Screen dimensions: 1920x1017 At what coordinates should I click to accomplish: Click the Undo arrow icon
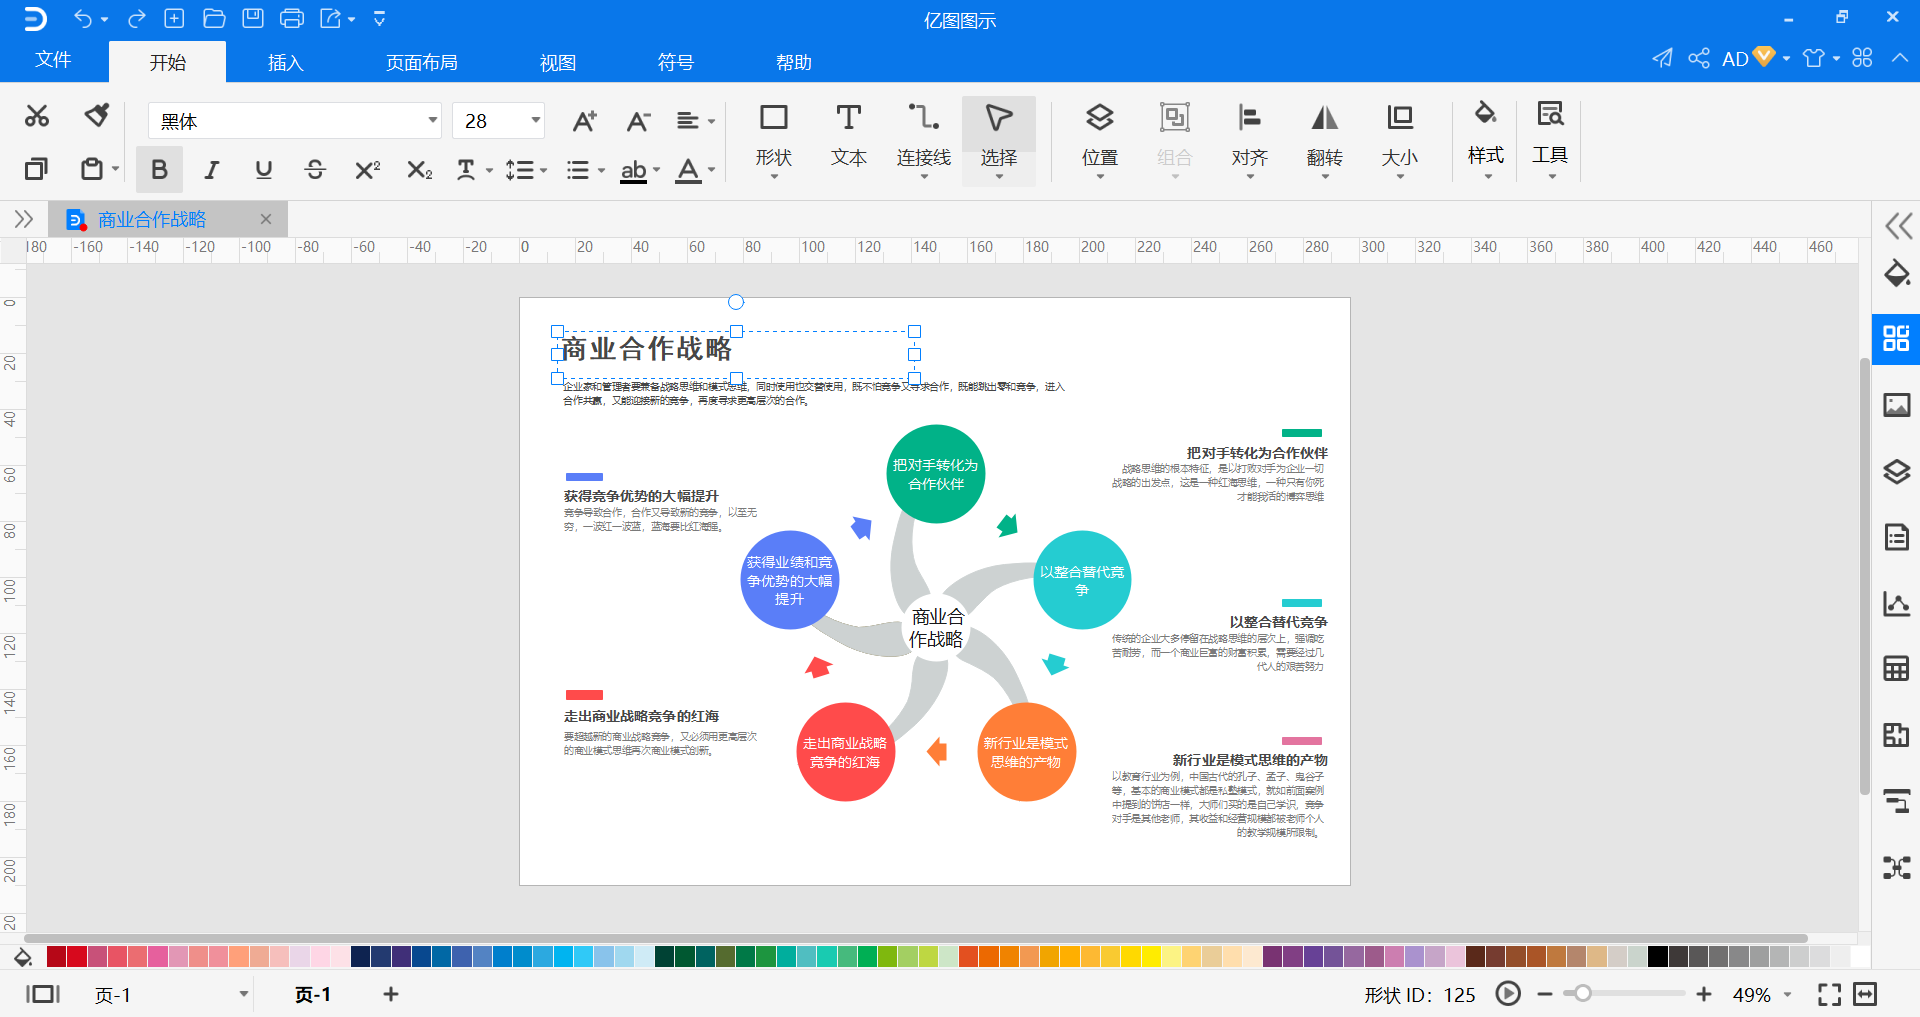[x=83, y=18]
